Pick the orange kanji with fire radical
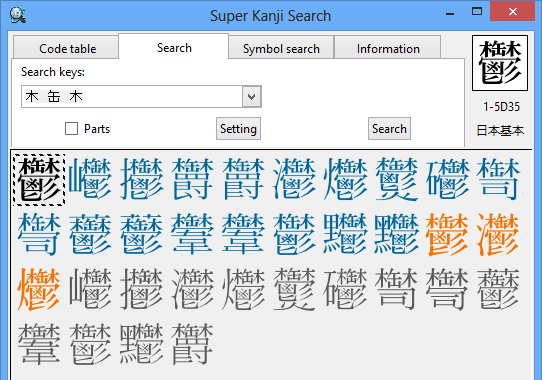 (39, 289)
